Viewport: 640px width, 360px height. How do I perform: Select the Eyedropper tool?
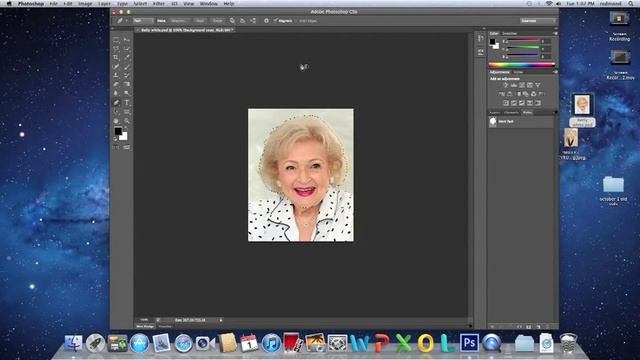[127, 58]
